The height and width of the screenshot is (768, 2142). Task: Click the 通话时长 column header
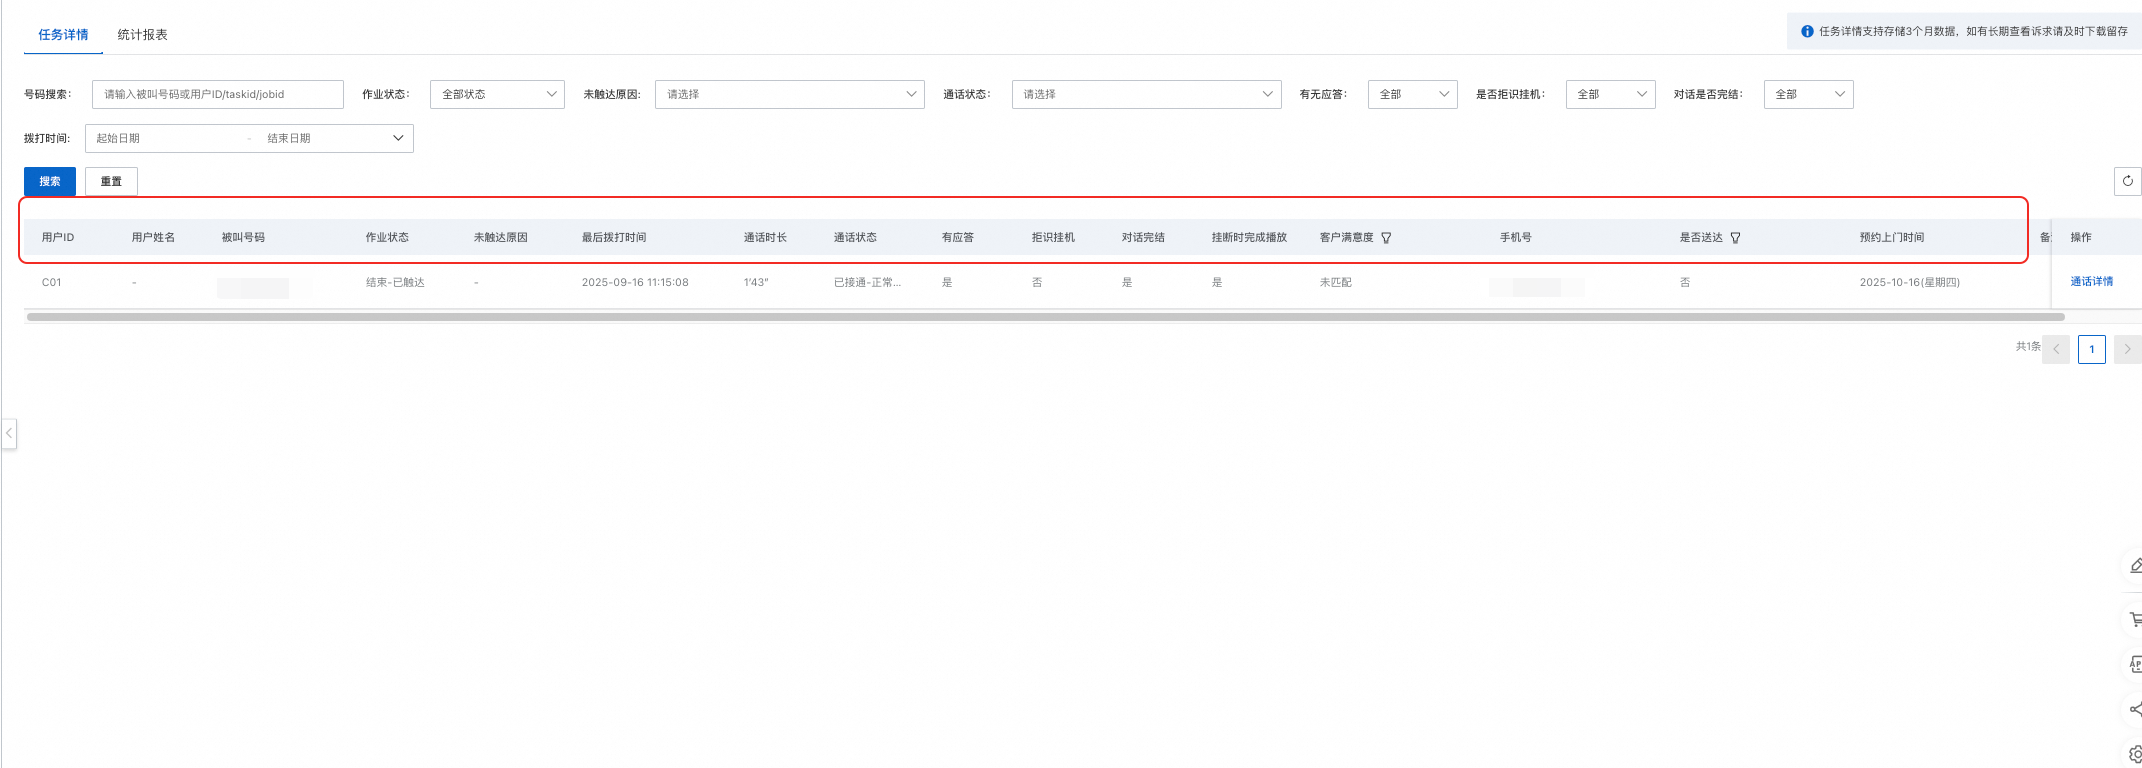tap(765, 238)
